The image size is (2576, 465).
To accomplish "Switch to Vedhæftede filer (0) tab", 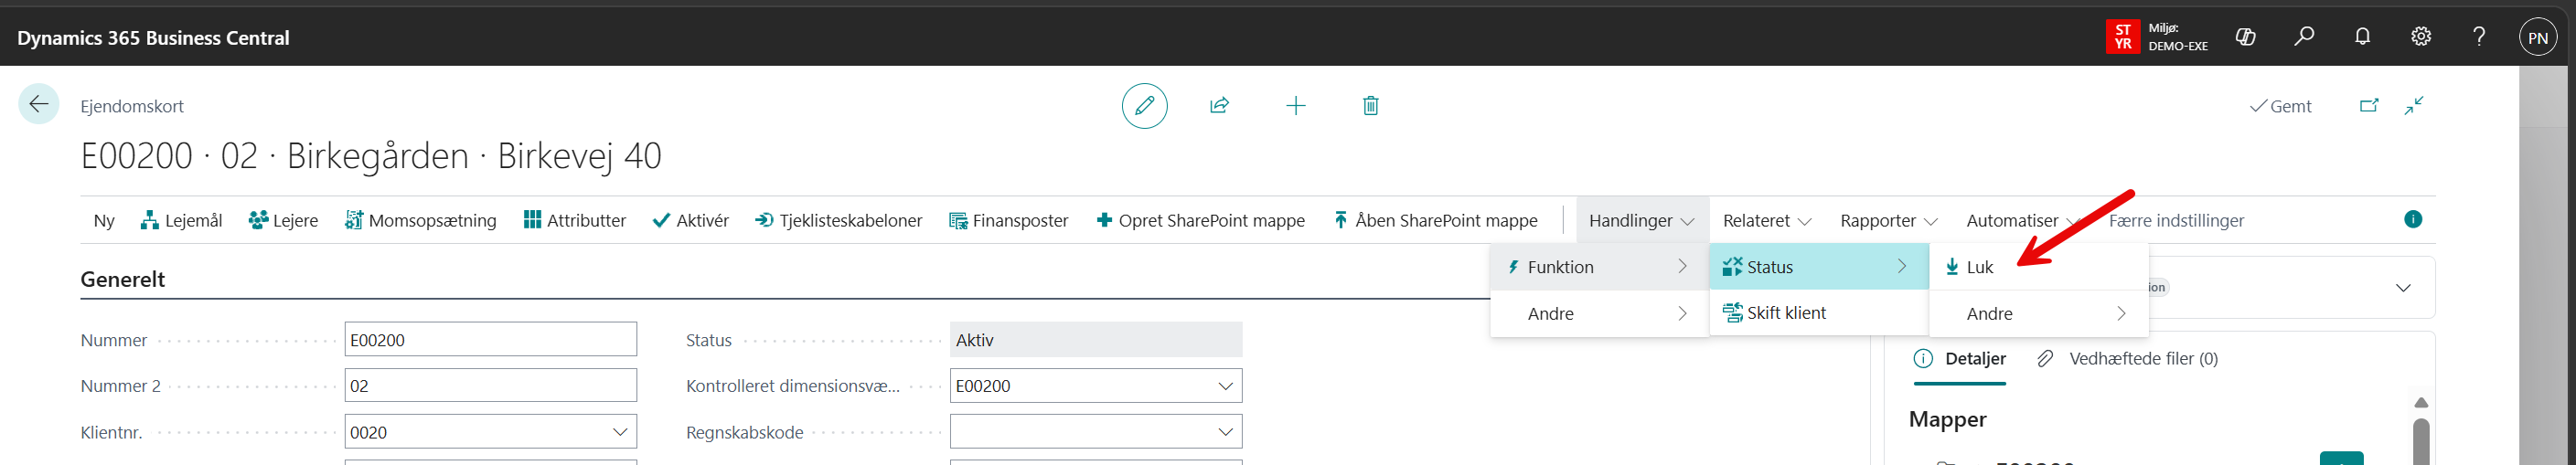I will click(2127, 359).
